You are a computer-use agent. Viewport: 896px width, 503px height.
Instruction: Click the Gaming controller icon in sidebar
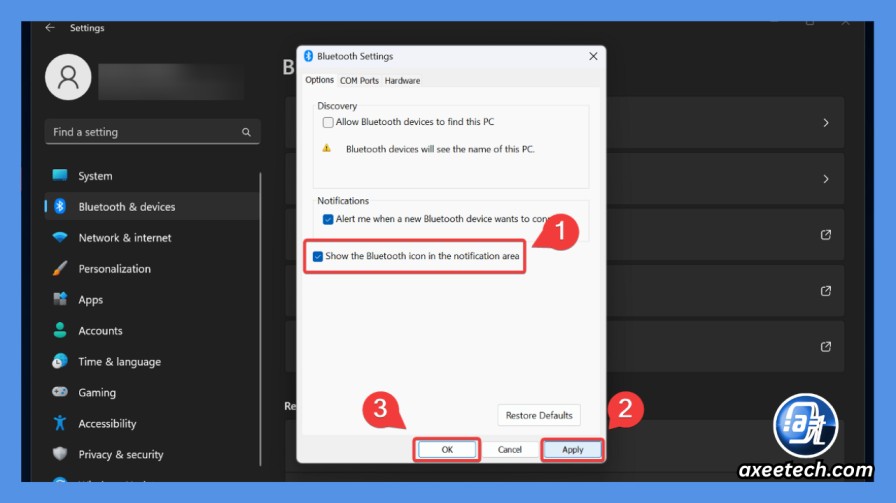click(60, 392)
